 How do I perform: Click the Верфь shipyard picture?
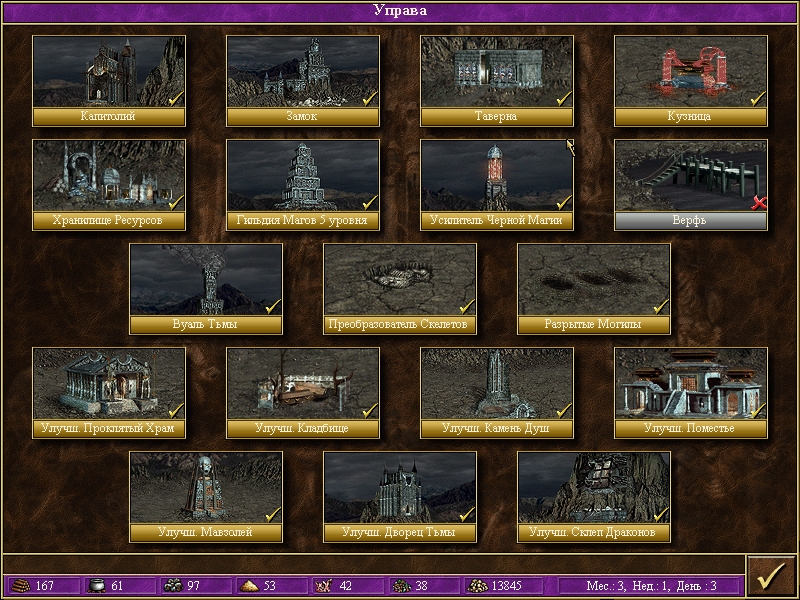[x=691, y=176]
